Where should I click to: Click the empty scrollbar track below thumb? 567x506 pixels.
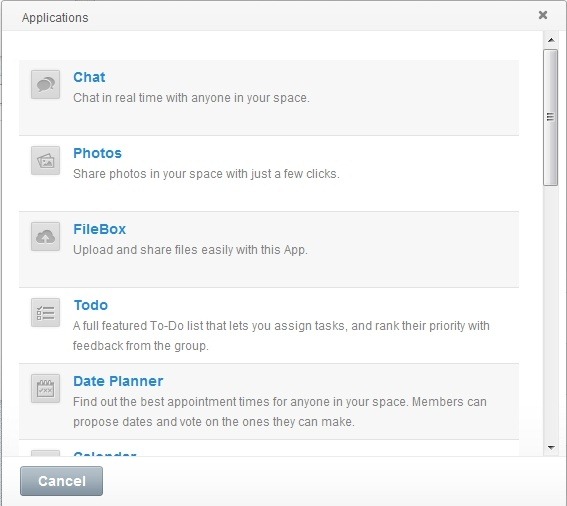(x=551, y=313)
